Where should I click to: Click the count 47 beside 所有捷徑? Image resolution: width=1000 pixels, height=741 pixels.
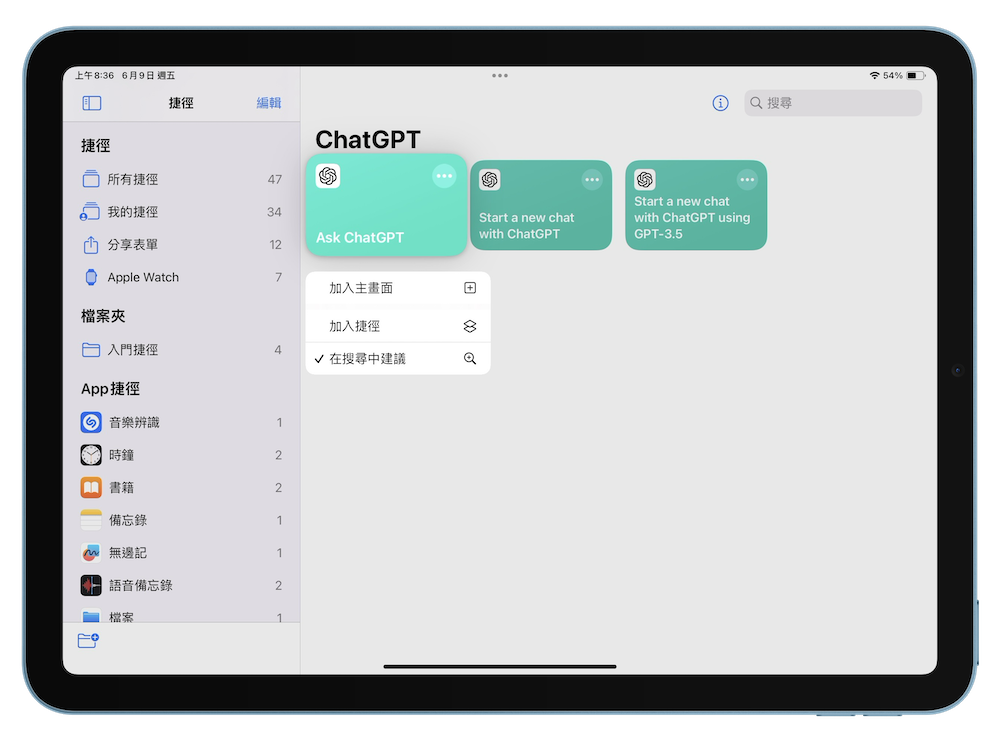click(x=275, y=179)
